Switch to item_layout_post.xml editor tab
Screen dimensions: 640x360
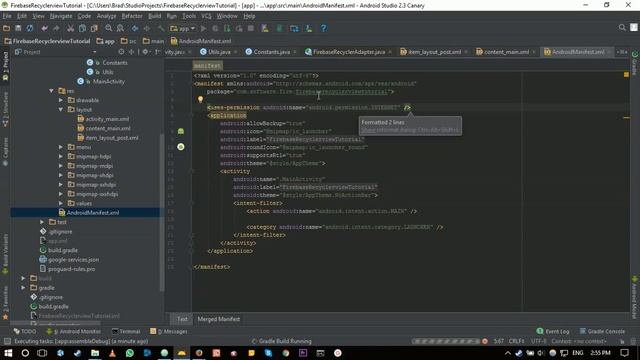(434, 52)
